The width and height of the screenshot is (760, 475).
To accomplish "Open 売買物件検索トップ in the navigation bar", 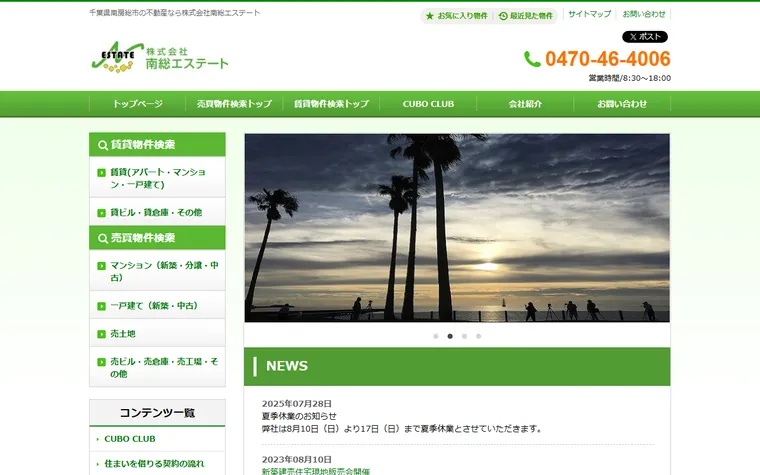I will point(234,104).
